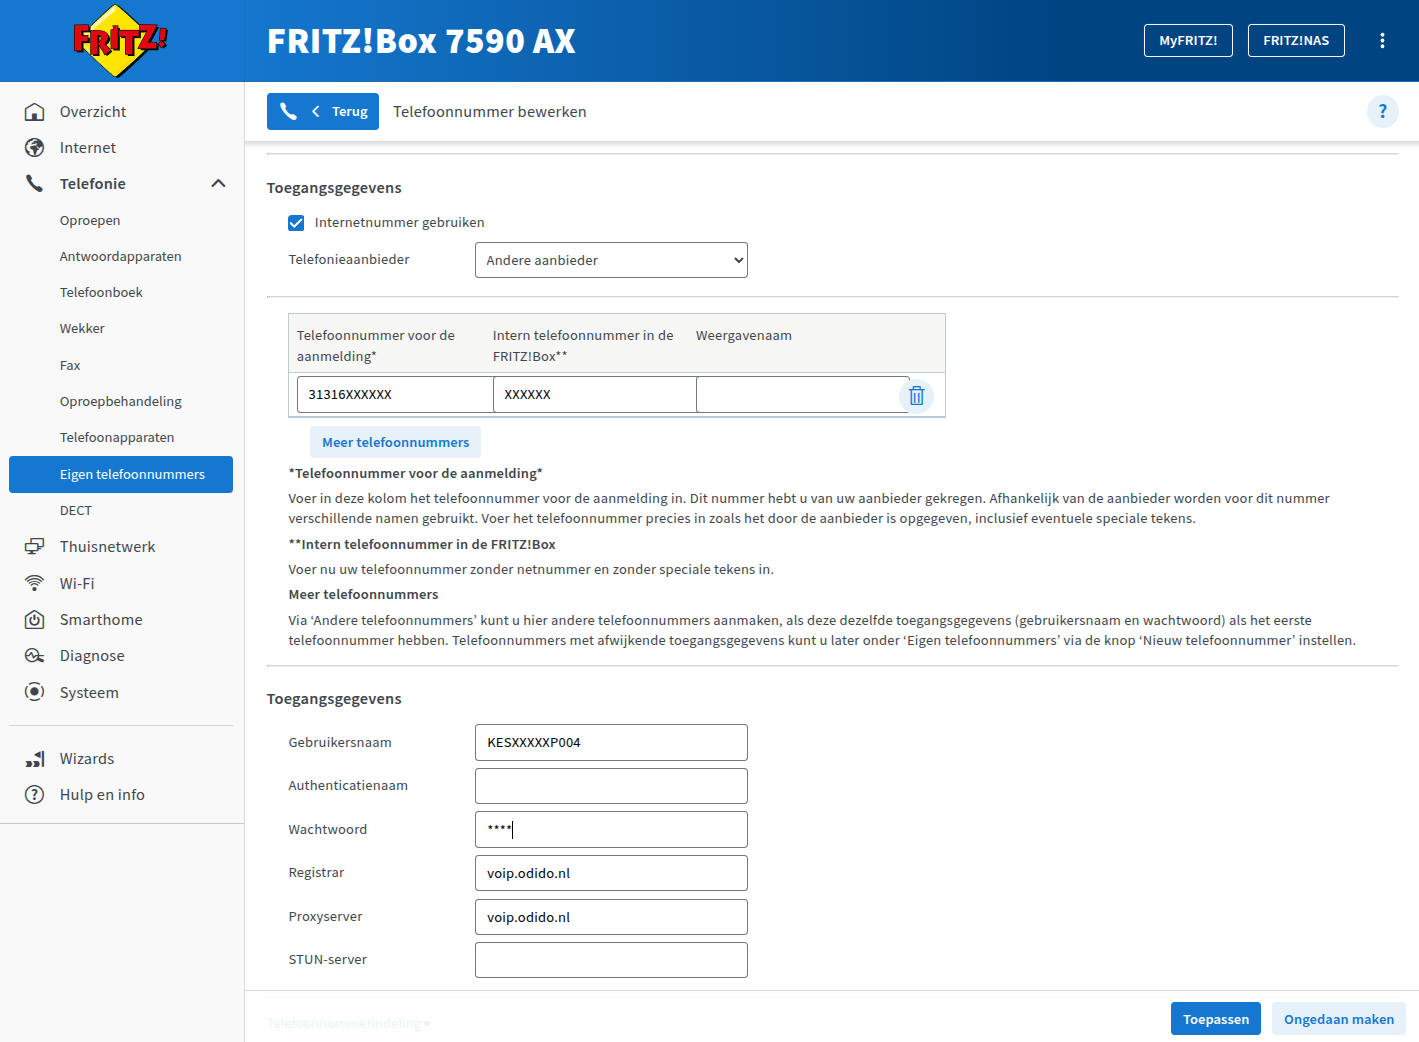1419x1042 pixels.
Task: Click the Wi-Fi icon in sidebar
Action: (34, 583)
